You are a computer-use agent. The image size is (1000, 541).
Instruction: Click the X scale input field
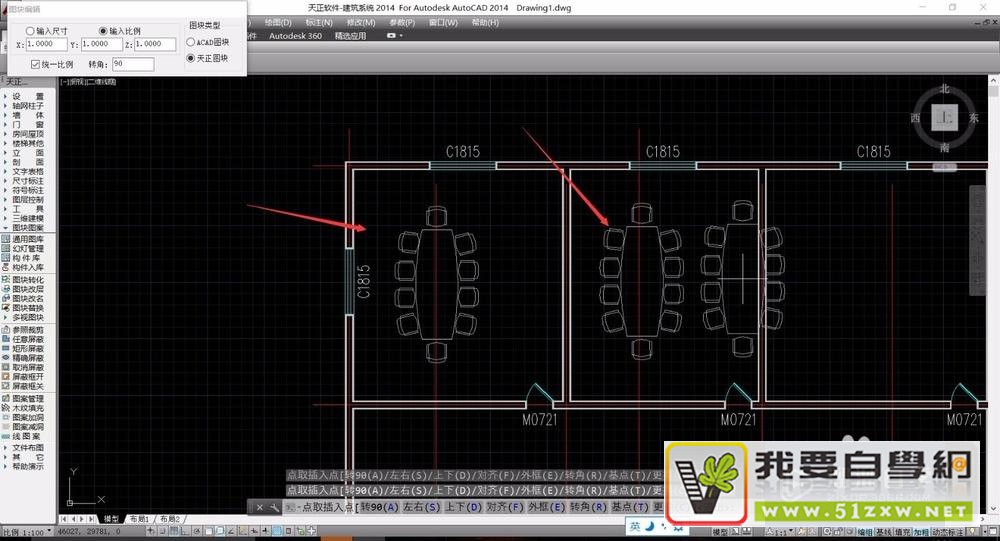point(47,45)
